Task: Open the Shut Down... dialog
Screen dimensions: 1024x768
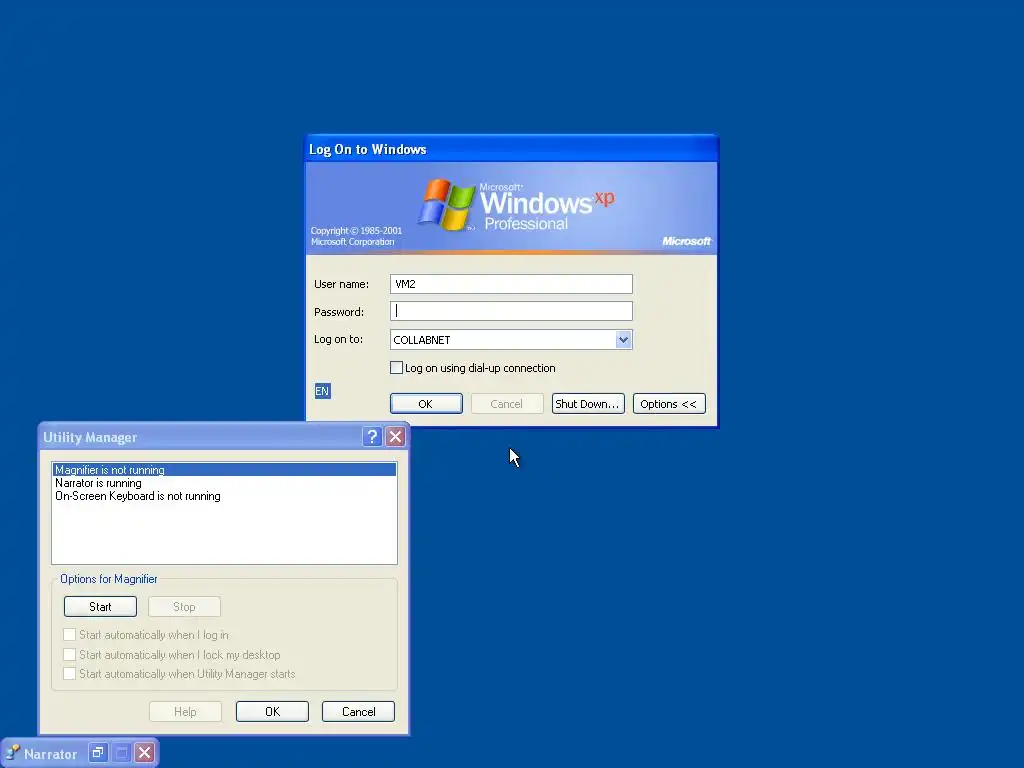Action: pyautogui.click(x=588, y=404)
